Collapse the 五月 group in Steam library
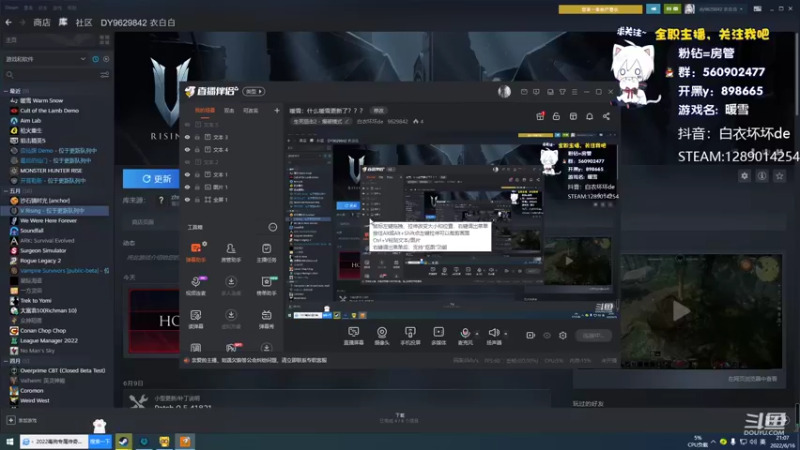This screenshot has height=450, width=800. point(6,191)
